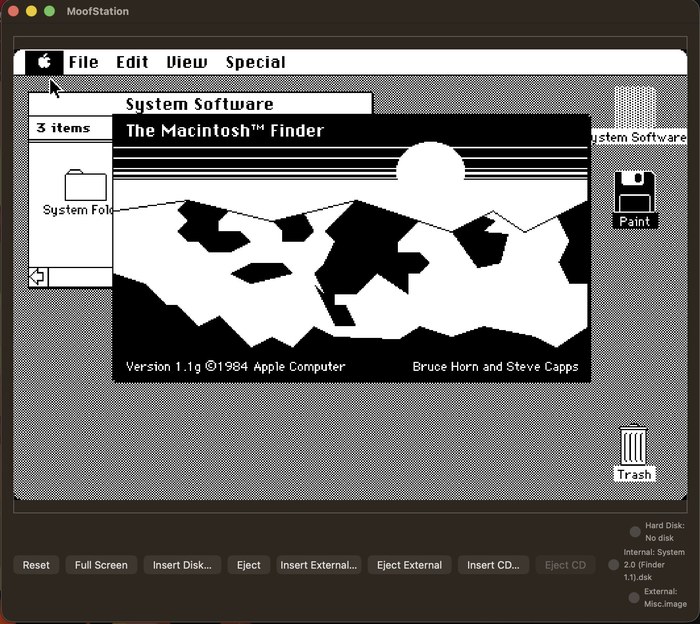Click the green zoom button of MoofStation
The width and height of the screenshot is (700, 624).
pos(50,11)
